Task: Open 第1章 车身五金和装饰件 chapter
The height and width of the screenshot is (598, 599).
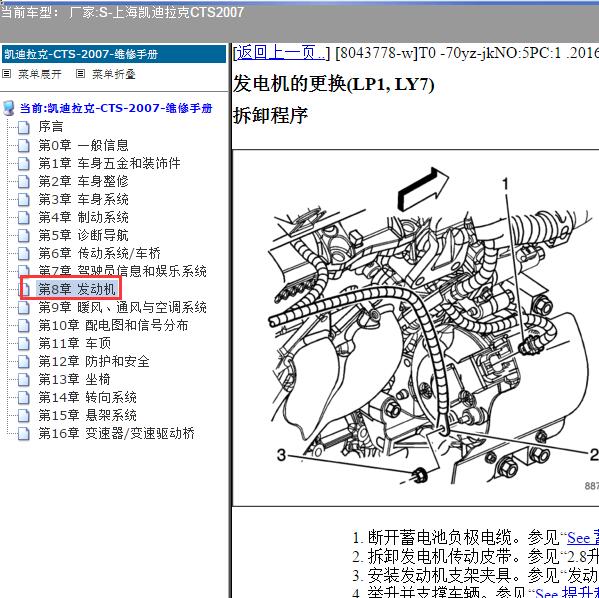Action: click(x=109, y=163)
